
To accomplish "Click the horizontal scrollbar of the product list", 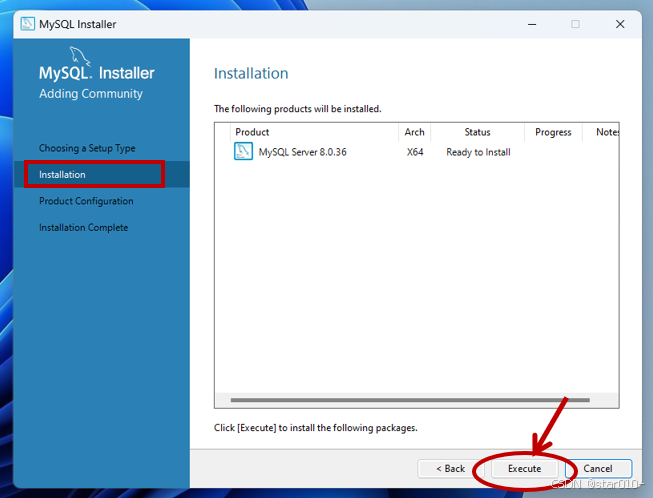I will click(x=410, y=400).
